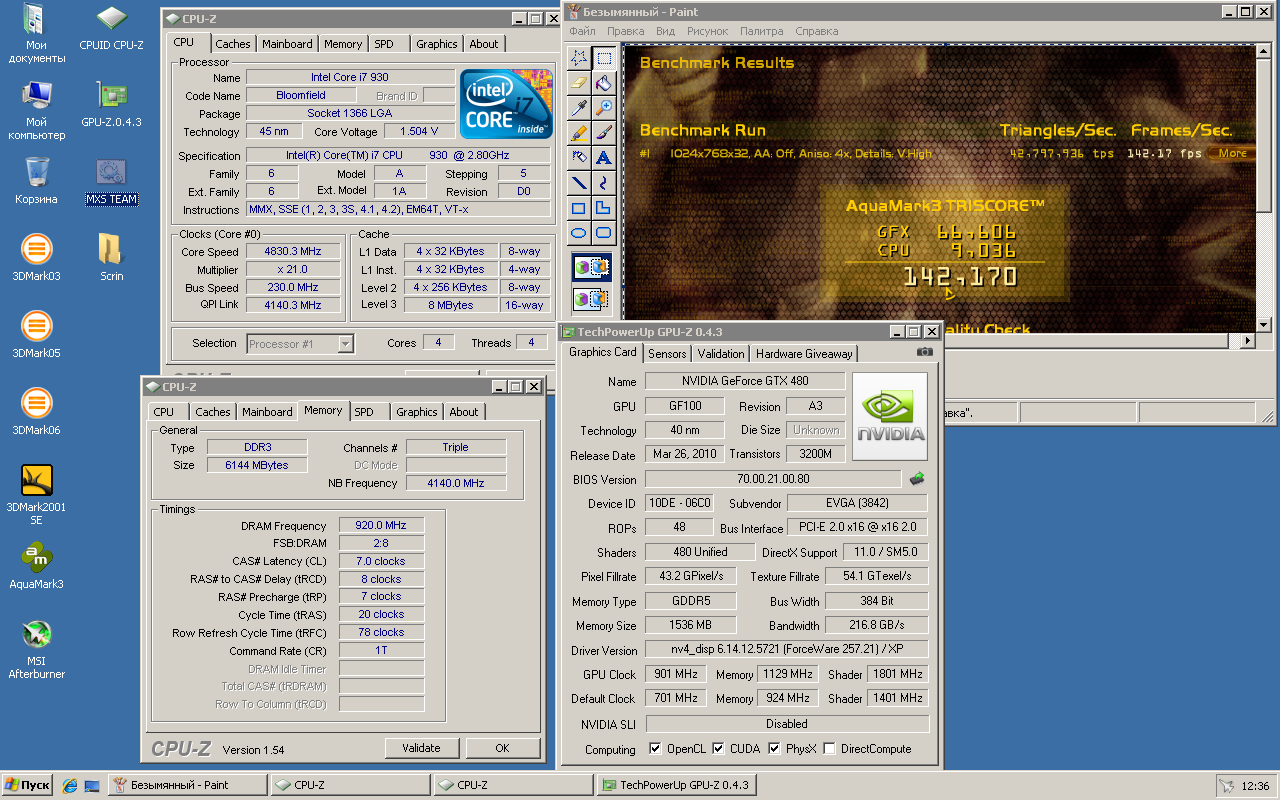Select the Eraser tool in Paint

pos(579,83)
